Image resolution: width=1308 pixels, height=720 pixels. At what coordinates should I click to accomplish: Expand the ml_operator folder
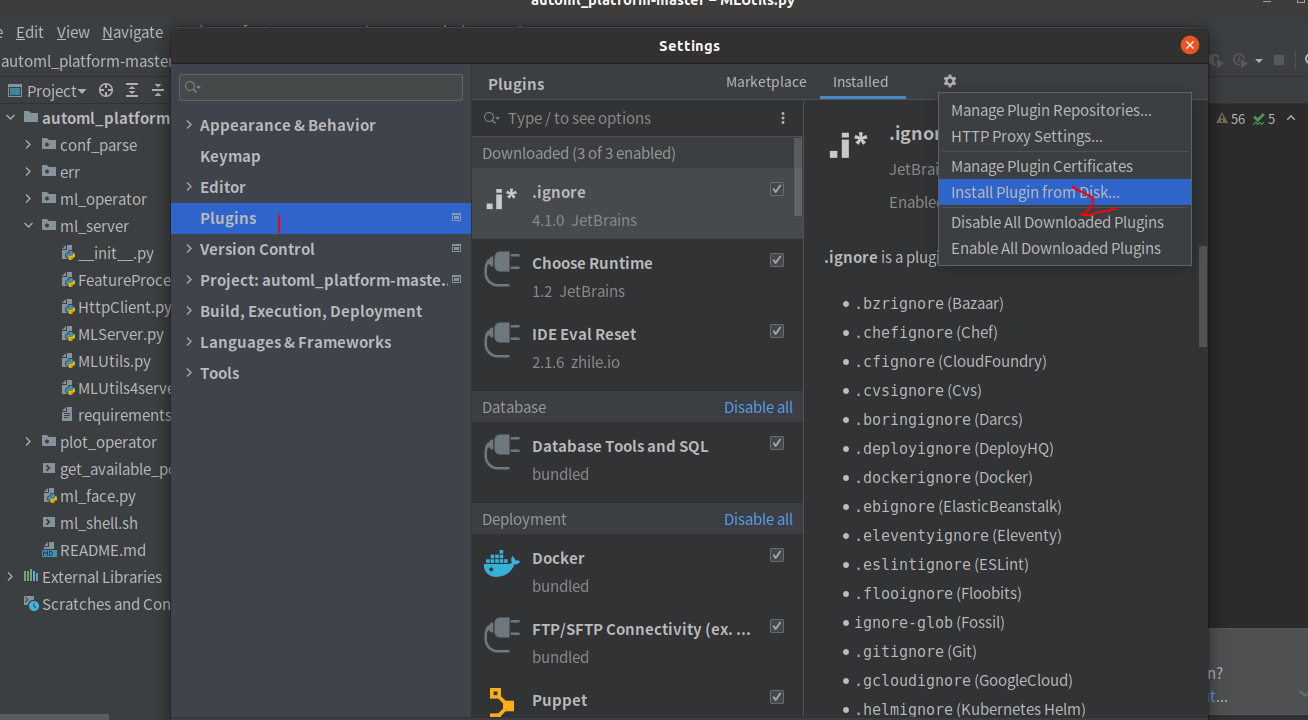[29, 199]
